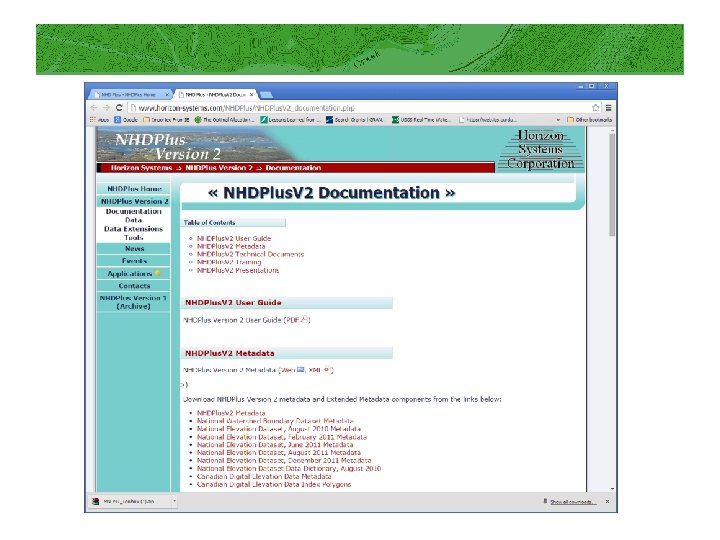Open National Elevation Dataset August 2011 Metadata

279,452
